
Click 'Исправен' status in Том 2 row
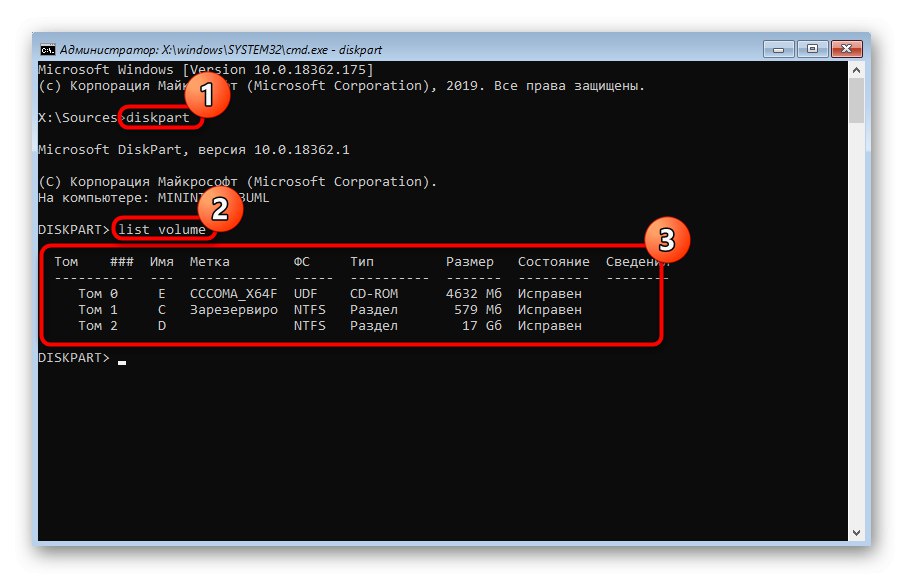pyautogui.click(x=549, y=326)
